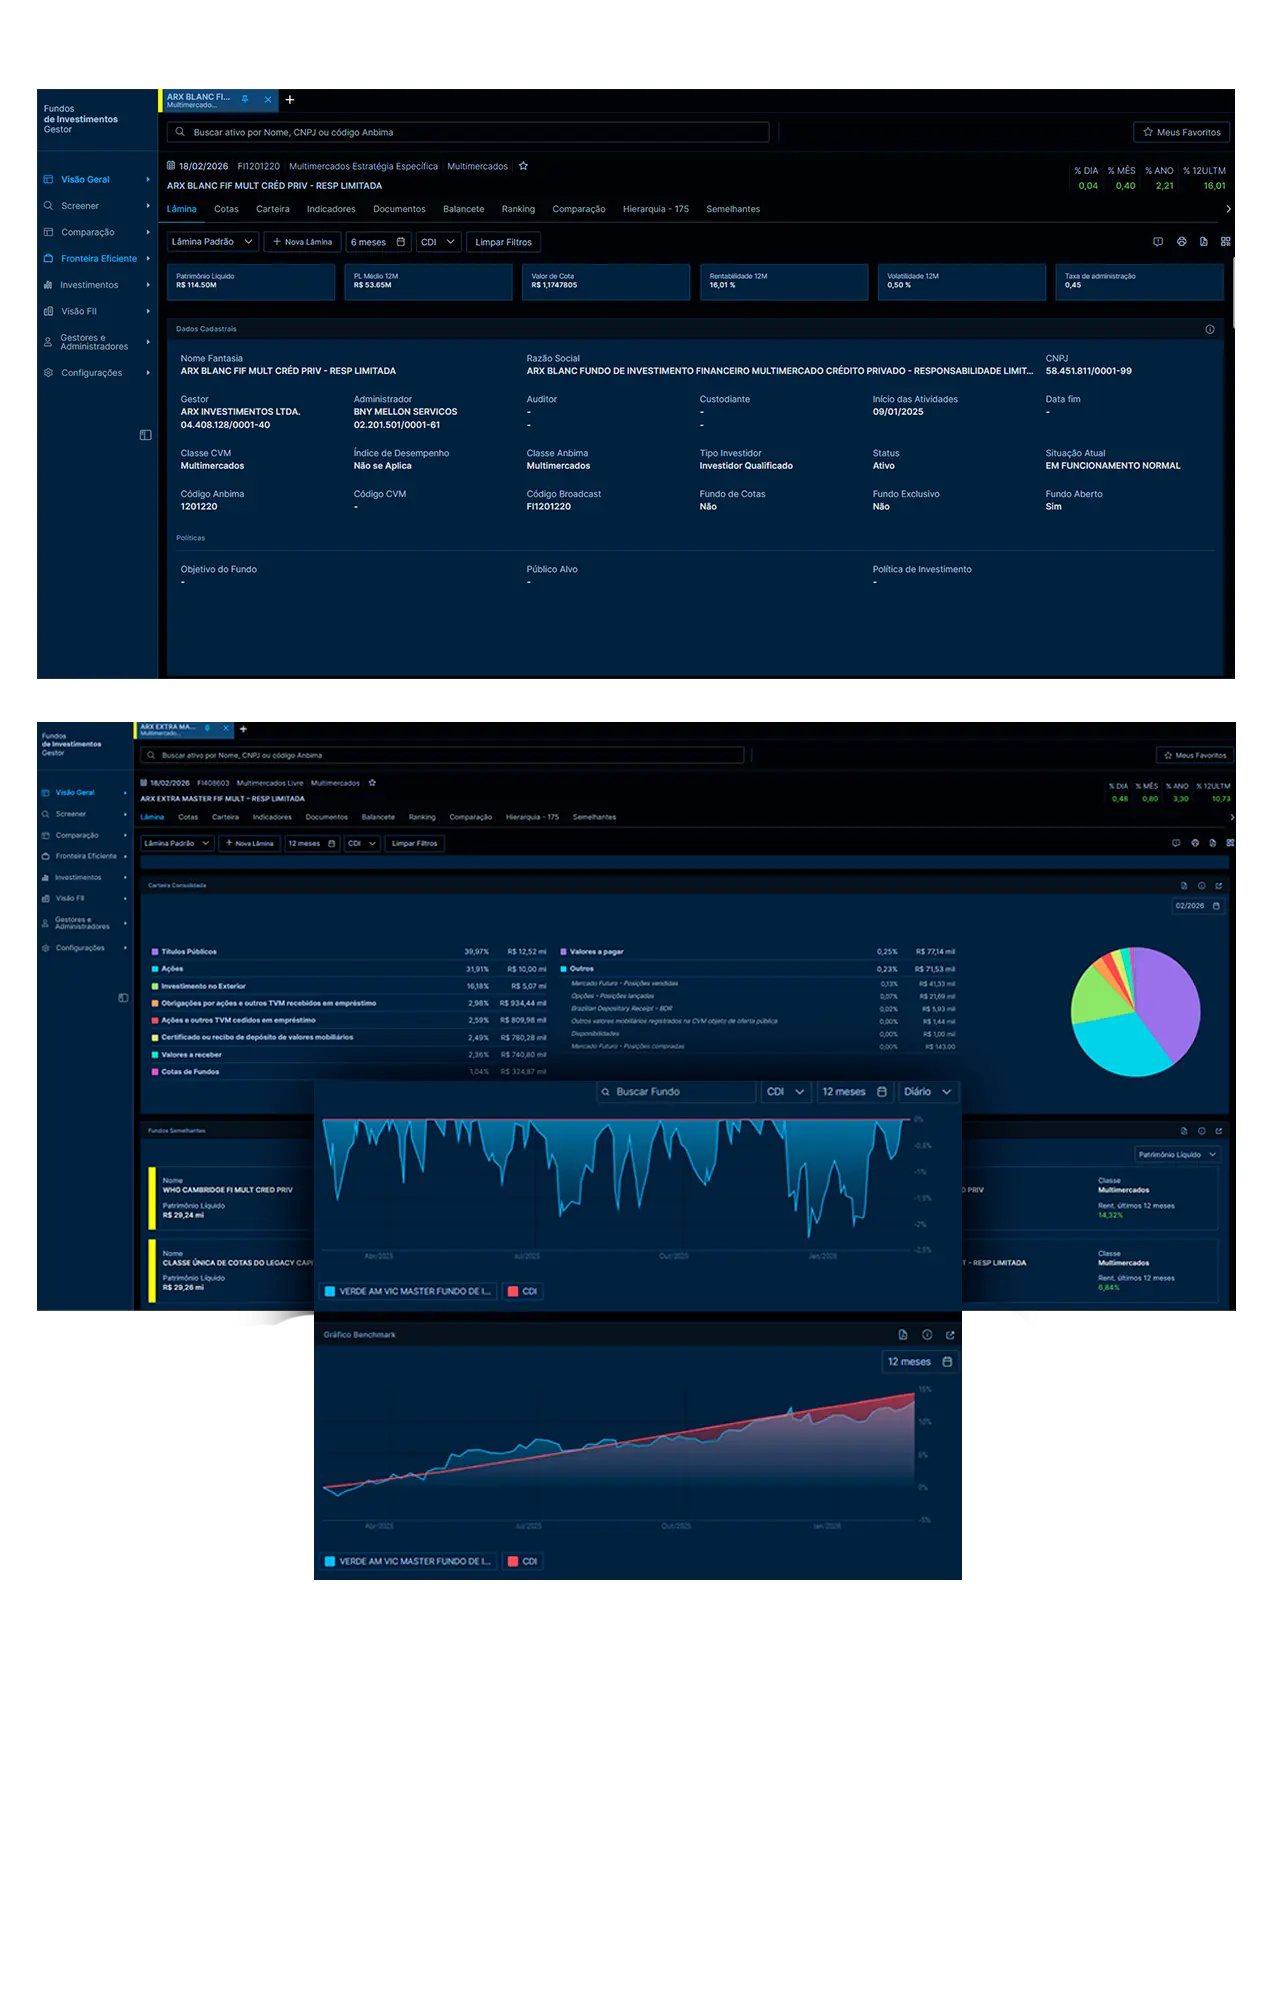The height and width of the screenshot is (2000, 1280).
Task: Click the calendar icon in the 02/2026 field
Action: 1216,906
